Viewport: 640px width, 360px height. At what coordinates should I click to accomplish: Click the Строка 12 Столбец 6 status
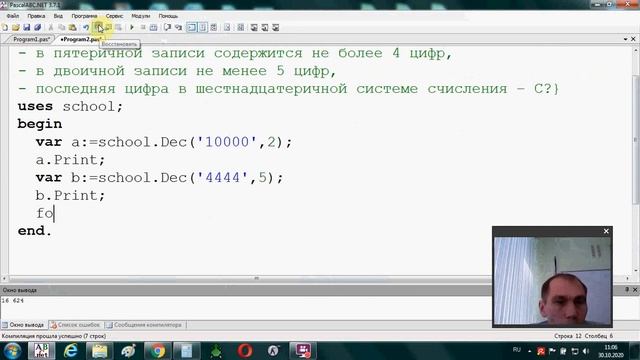tap(583, 336)
